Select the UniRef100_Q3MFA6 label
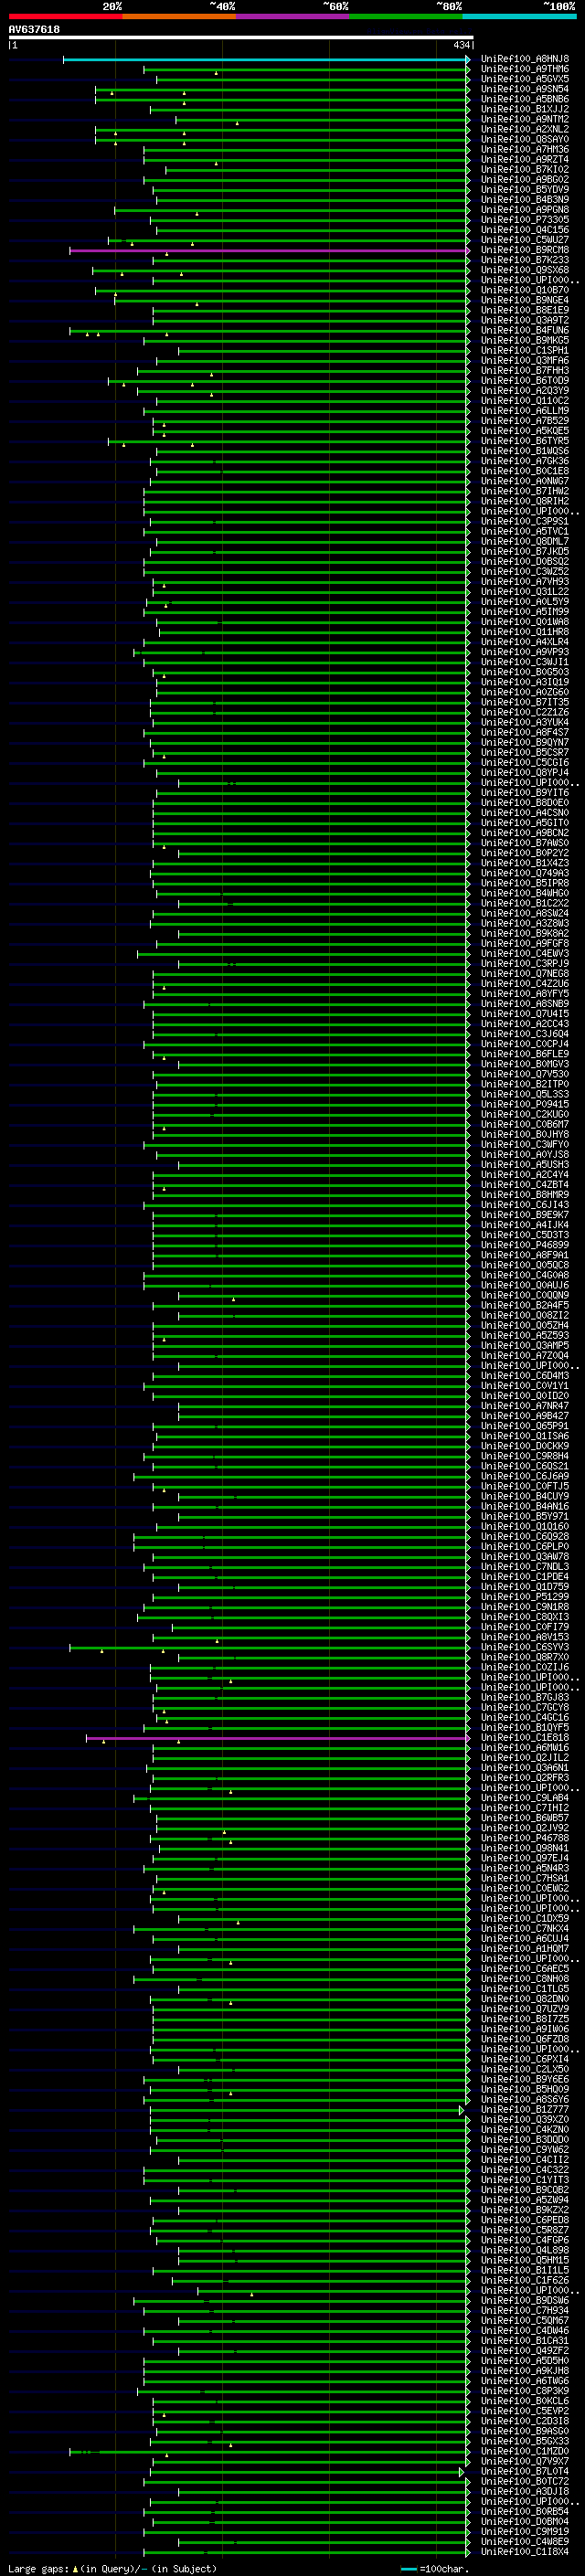Viewport: 585px width, 2576px height. [x=525, y=361]
